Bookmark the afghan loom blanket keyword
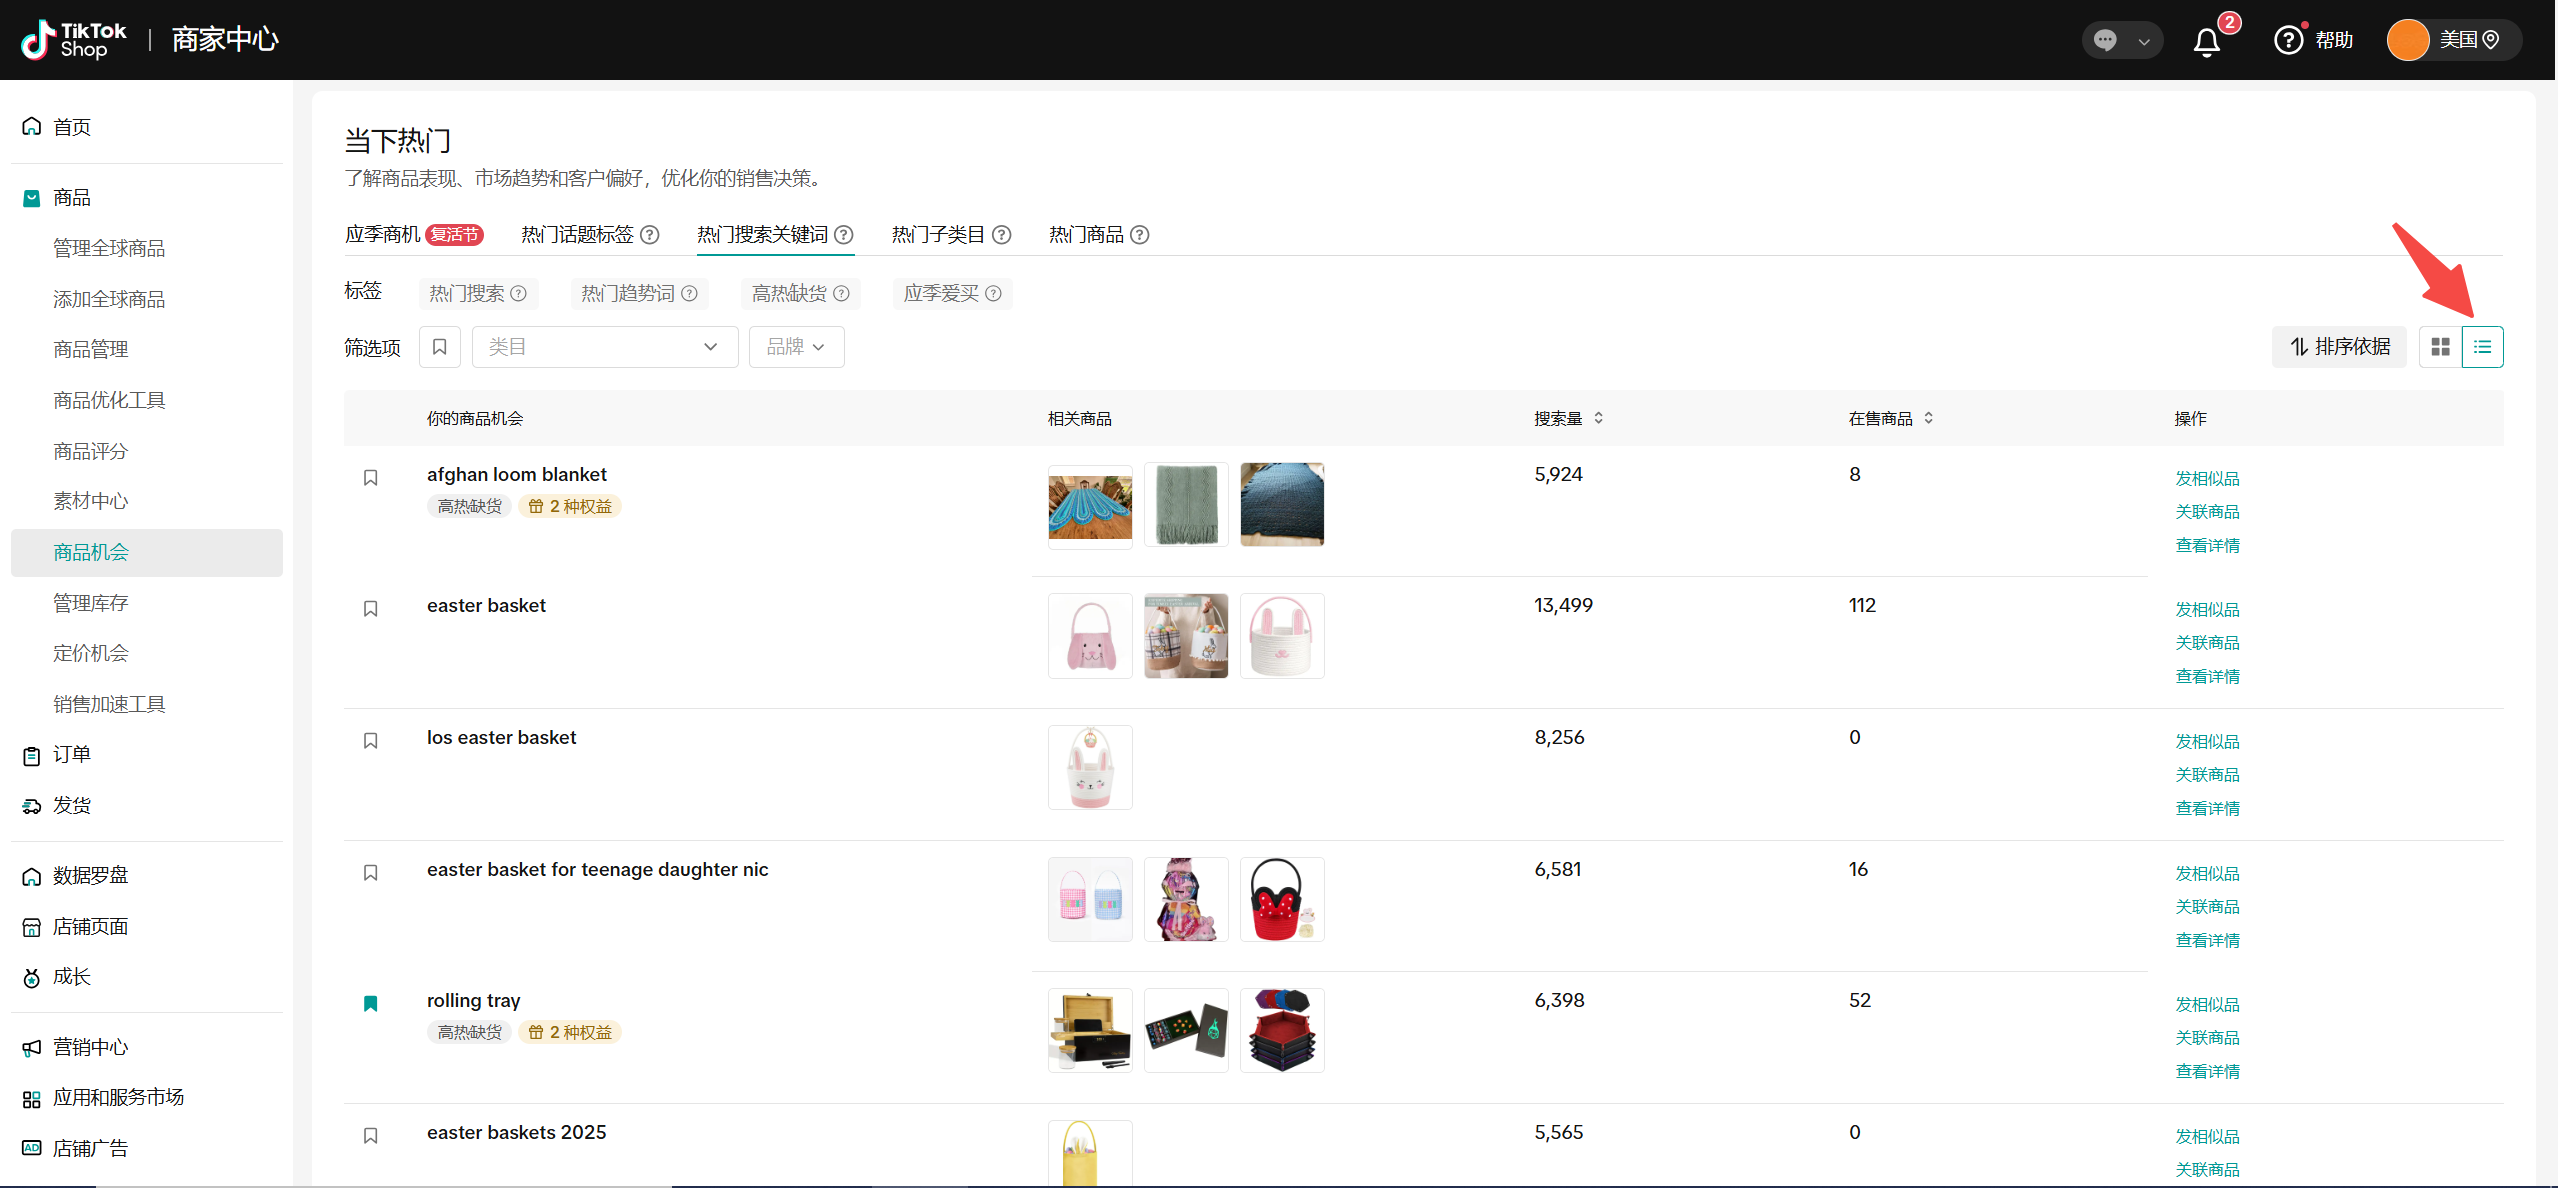2558x1188 pixels. tap(370, 478)
